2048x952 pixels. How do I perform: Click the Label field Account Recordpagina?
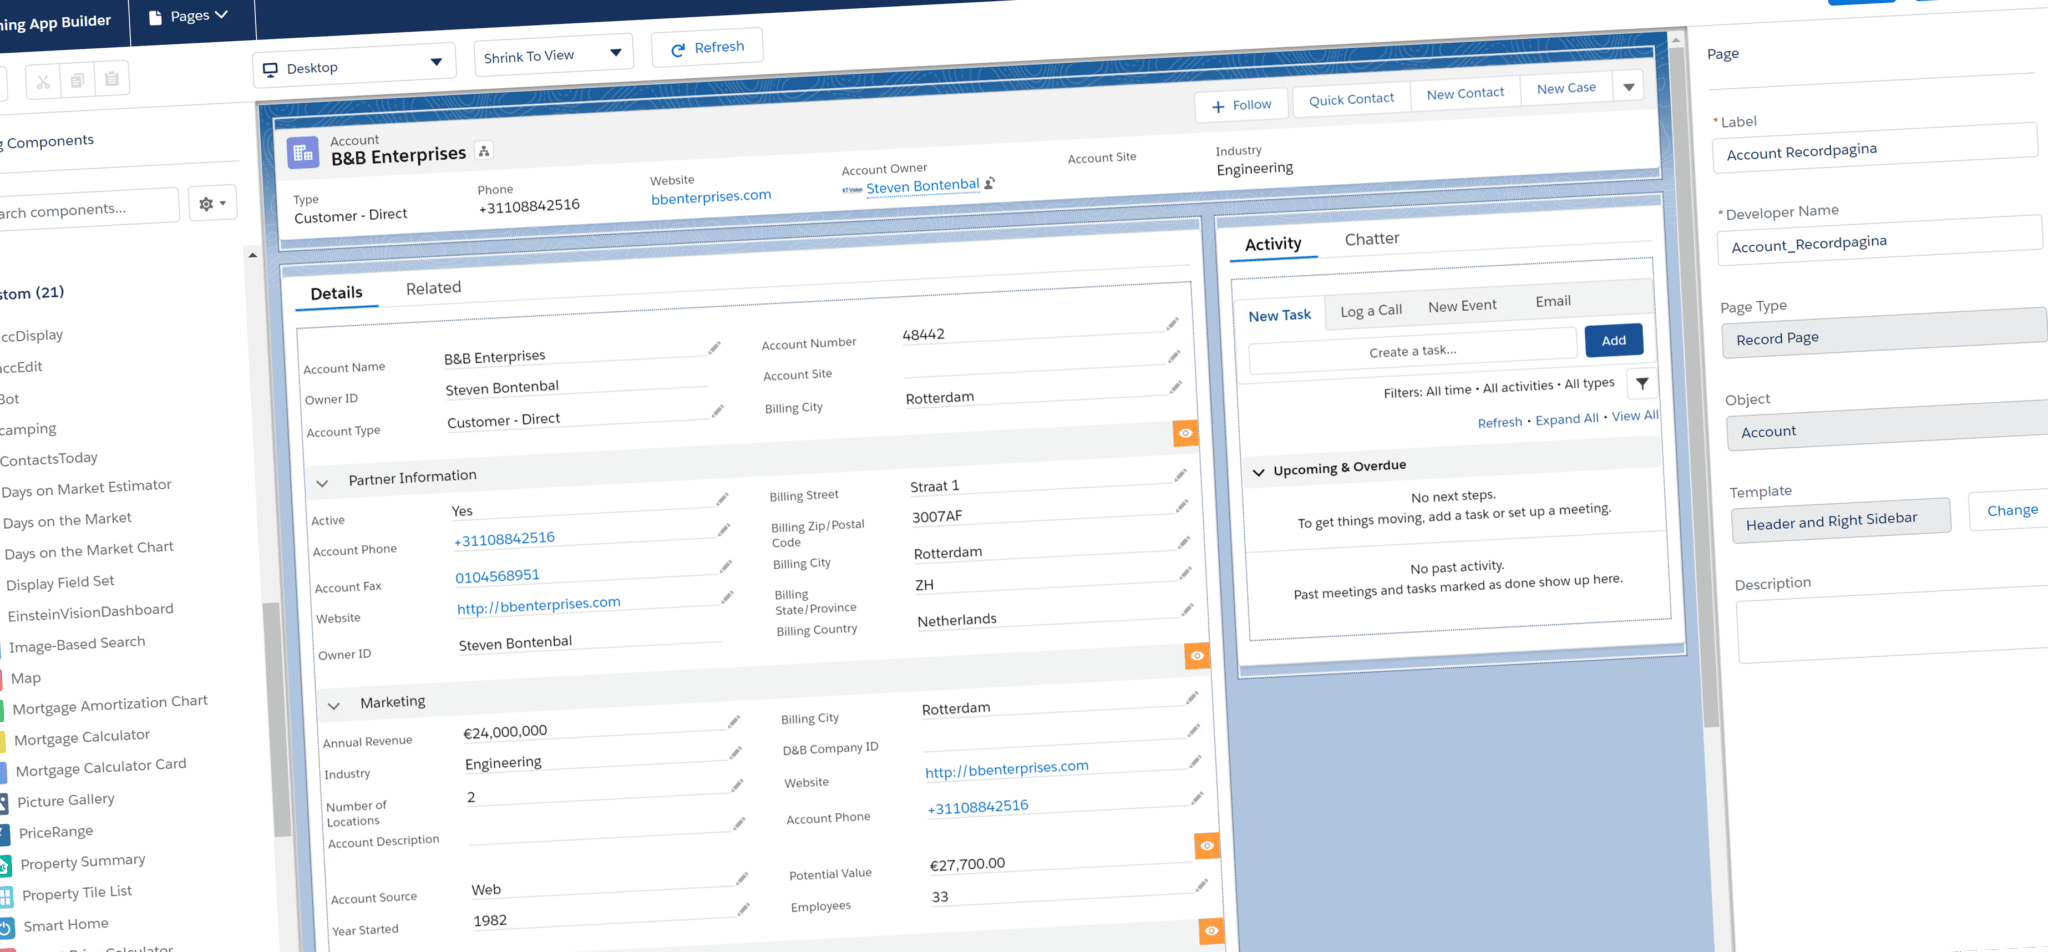(1875, 147)
